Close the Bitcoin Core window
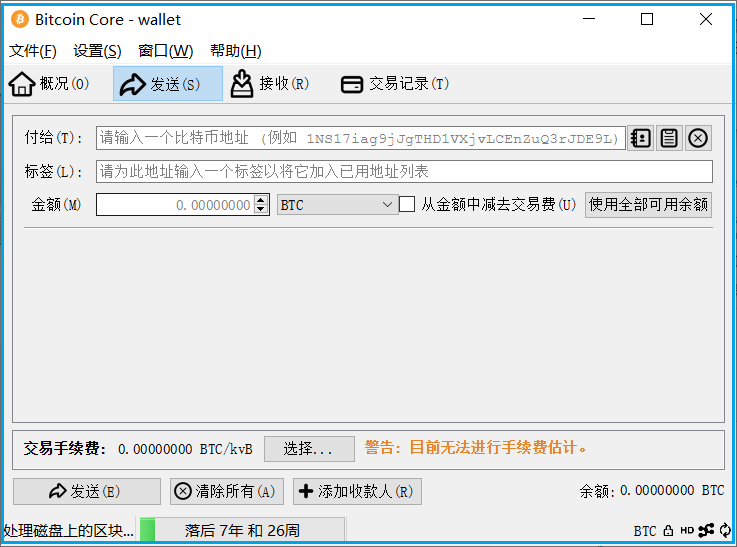Screen dimensions: 737x547 (706, 19)
